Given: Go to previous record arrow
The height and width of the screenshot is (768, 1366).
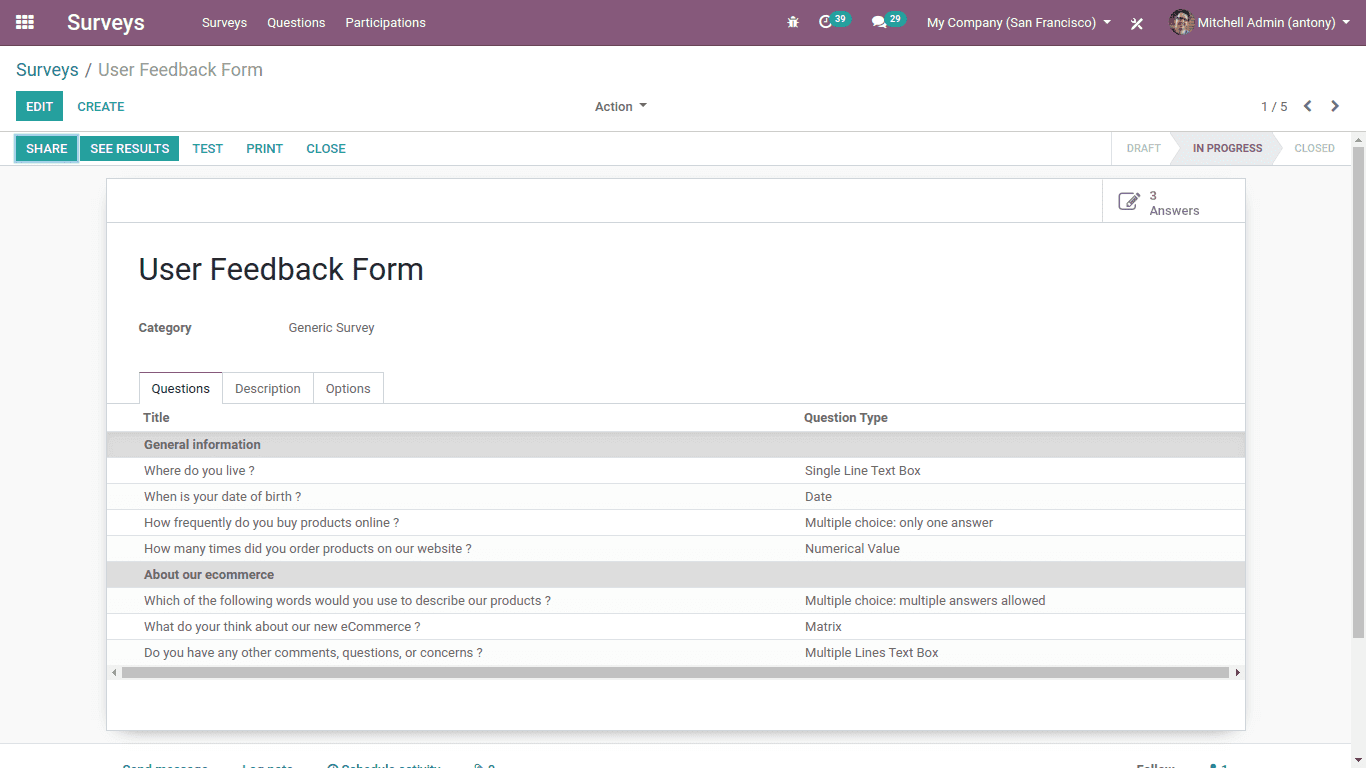Looking at the screenshot, I should click(1307, 106).
